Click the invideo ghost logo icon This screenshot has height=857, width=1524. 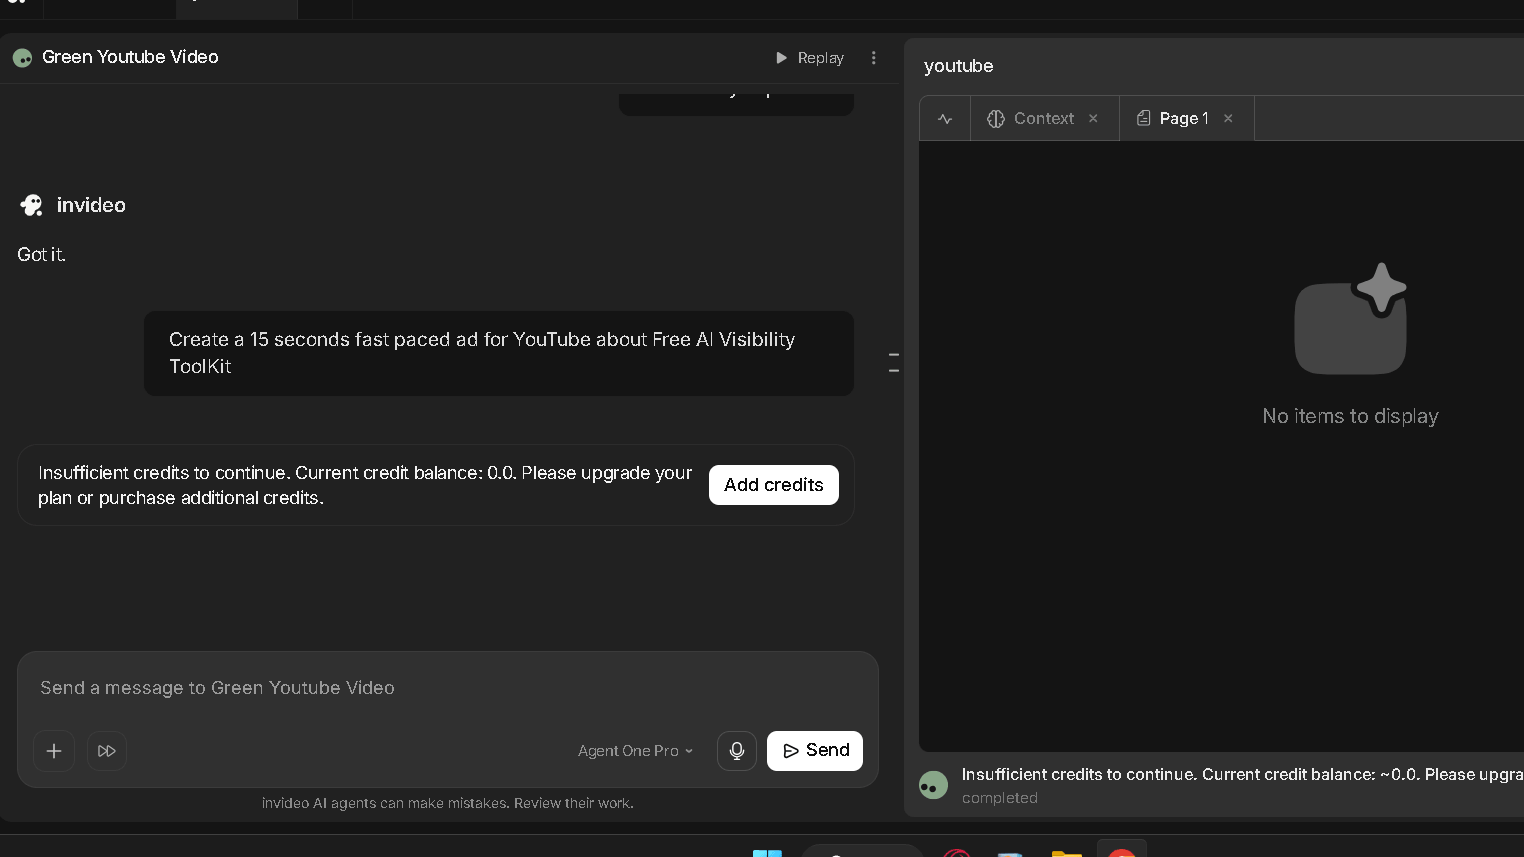(32, 205)
